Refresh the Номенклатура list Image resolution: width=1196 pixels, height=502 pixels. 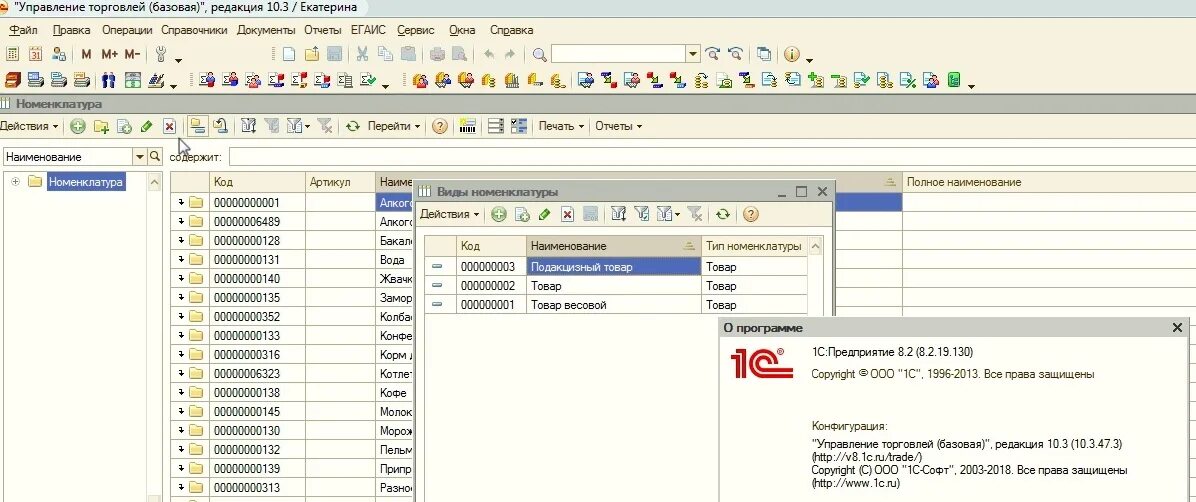[x=352, y=127]
